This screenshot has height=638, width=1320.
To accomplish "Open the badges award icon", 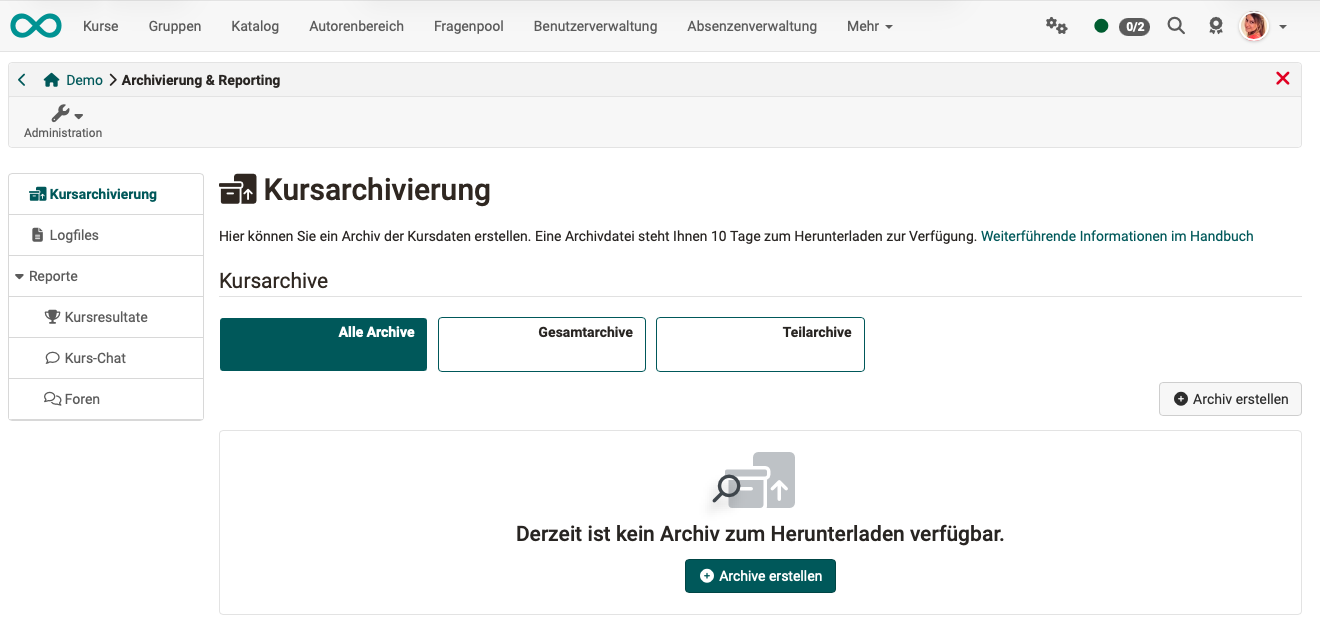I will coord(1216,26).
